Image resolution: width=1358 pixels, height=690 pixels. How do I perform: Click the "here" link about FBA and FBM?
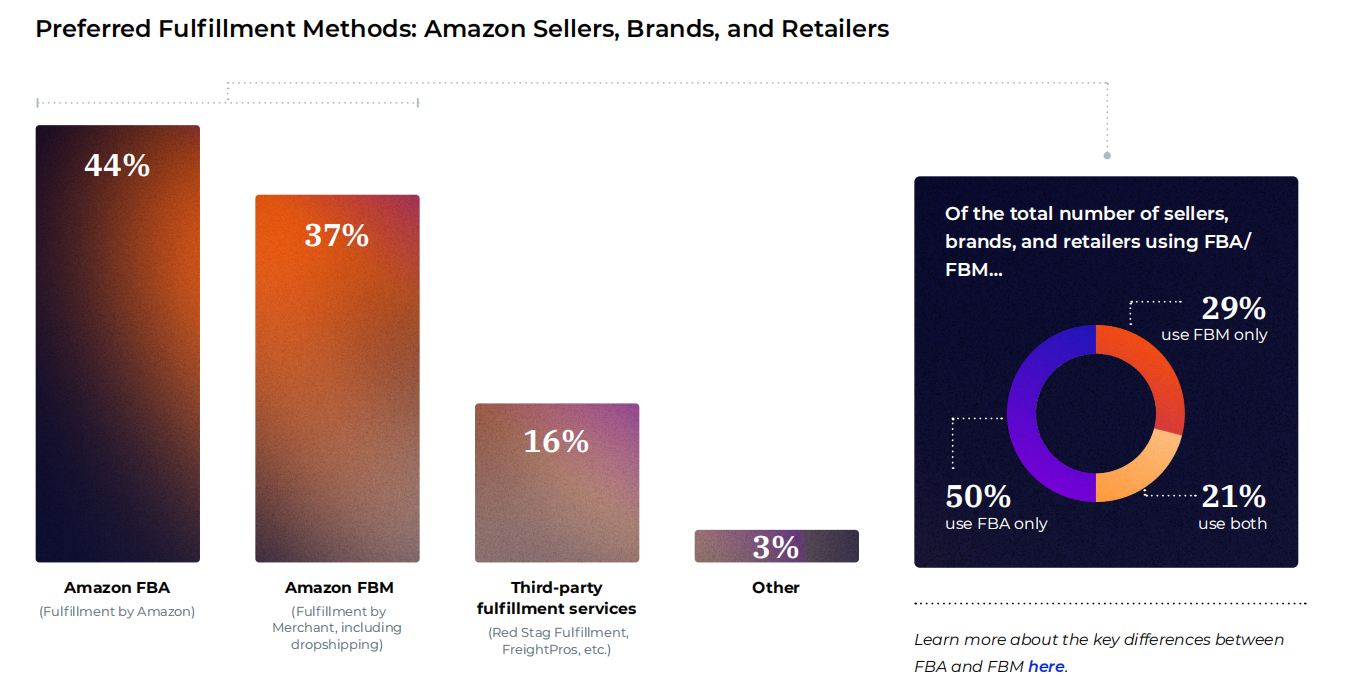point(1045,666)
